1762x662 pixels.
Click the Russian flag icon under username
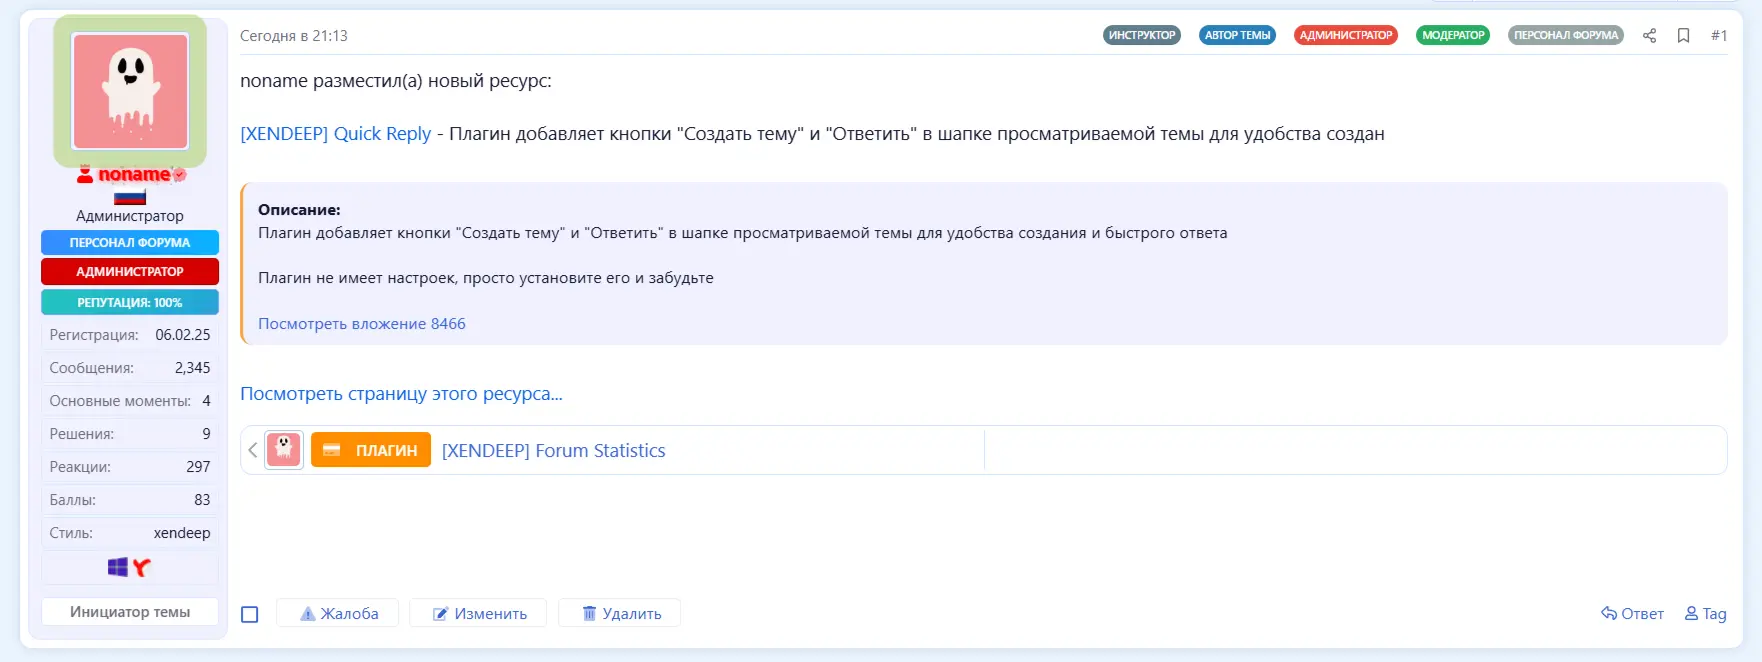point(130,197)
